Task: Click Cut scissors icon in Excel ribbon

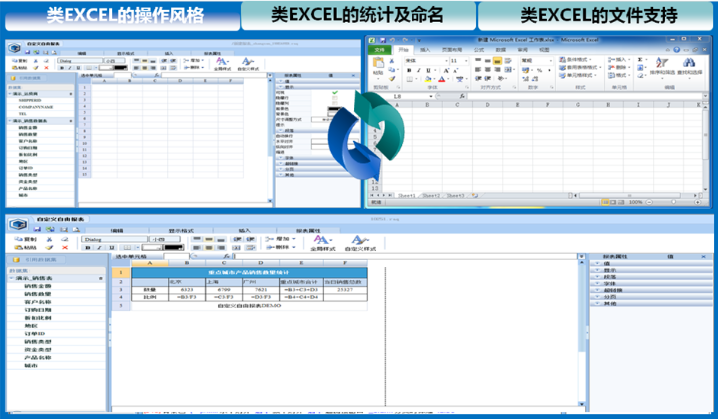Action: pyautogui.click(x=392, y=60)
